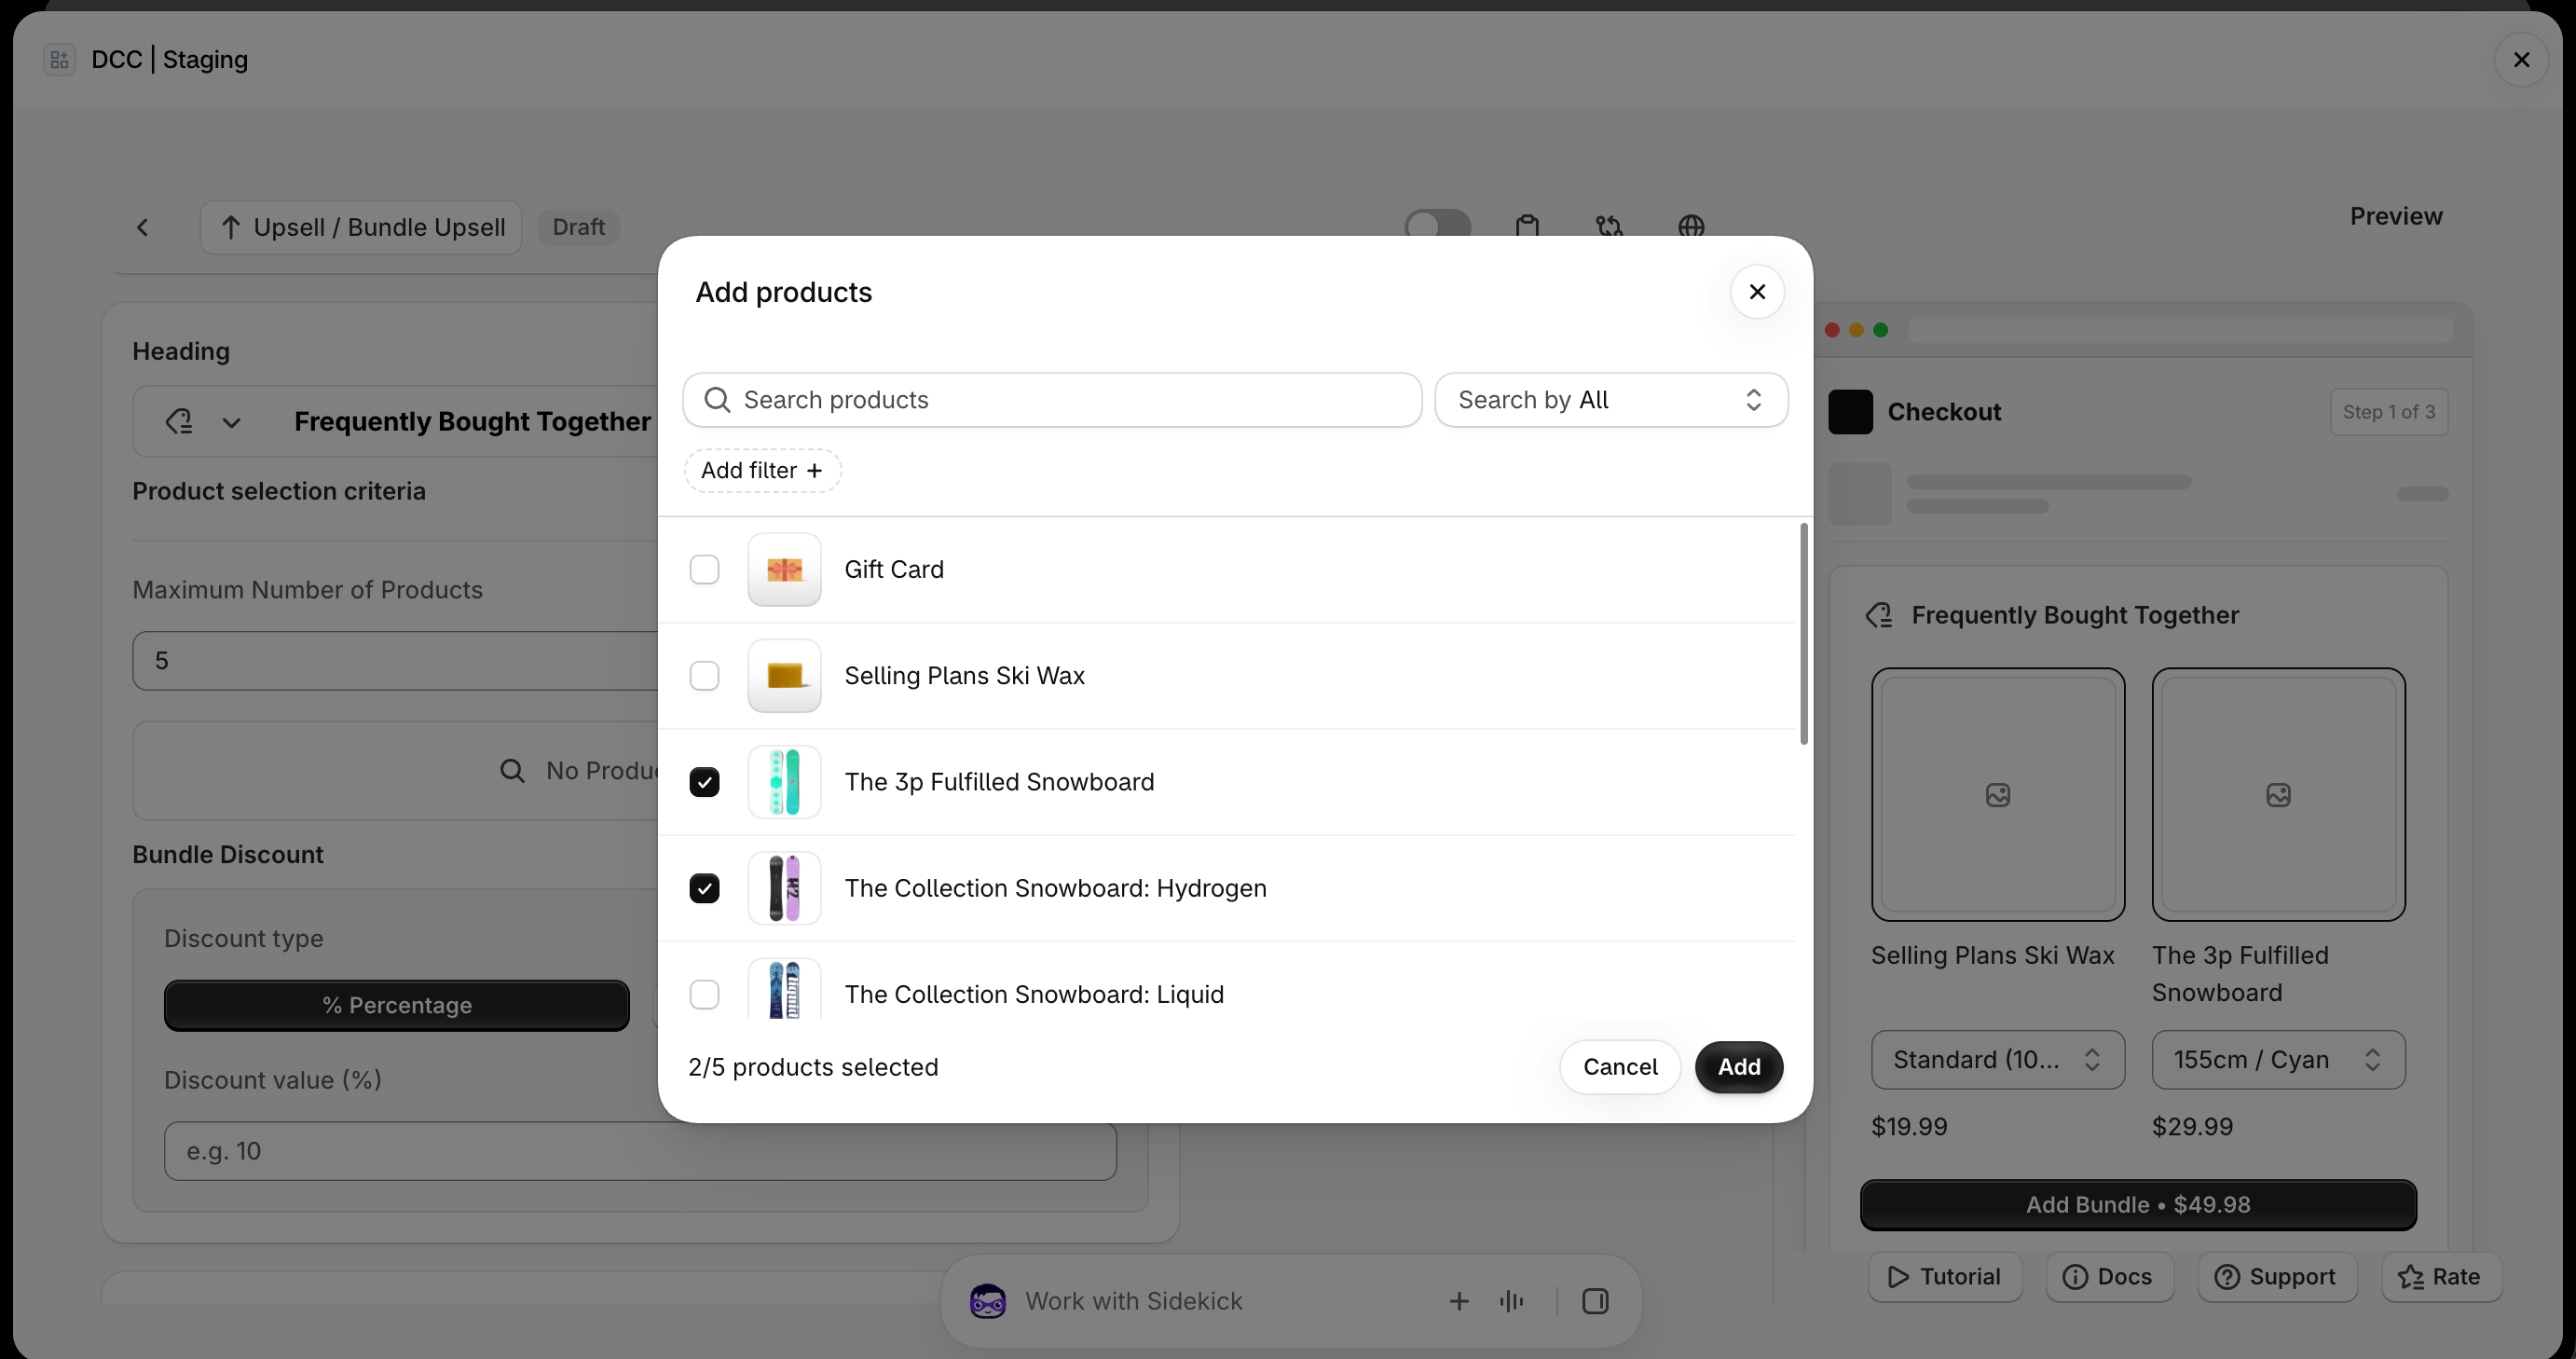This screenshot has width=2576, height=1359.
Task: Uncheck The 3p Fulfilled Snowboard checkbox
Action: coord(704,782)
